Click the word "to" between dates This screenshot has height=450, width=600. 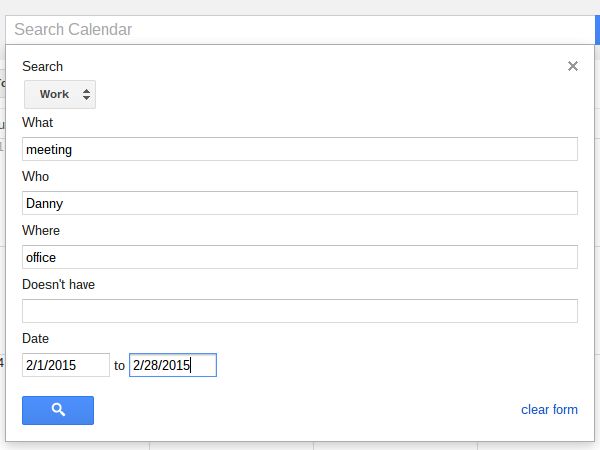119,366
